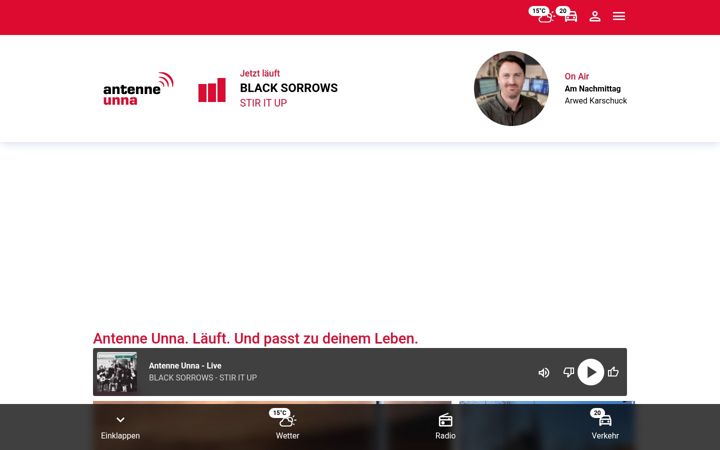
Task: Open Arwed Karschuck moderator photo
Action: [511, 88]
